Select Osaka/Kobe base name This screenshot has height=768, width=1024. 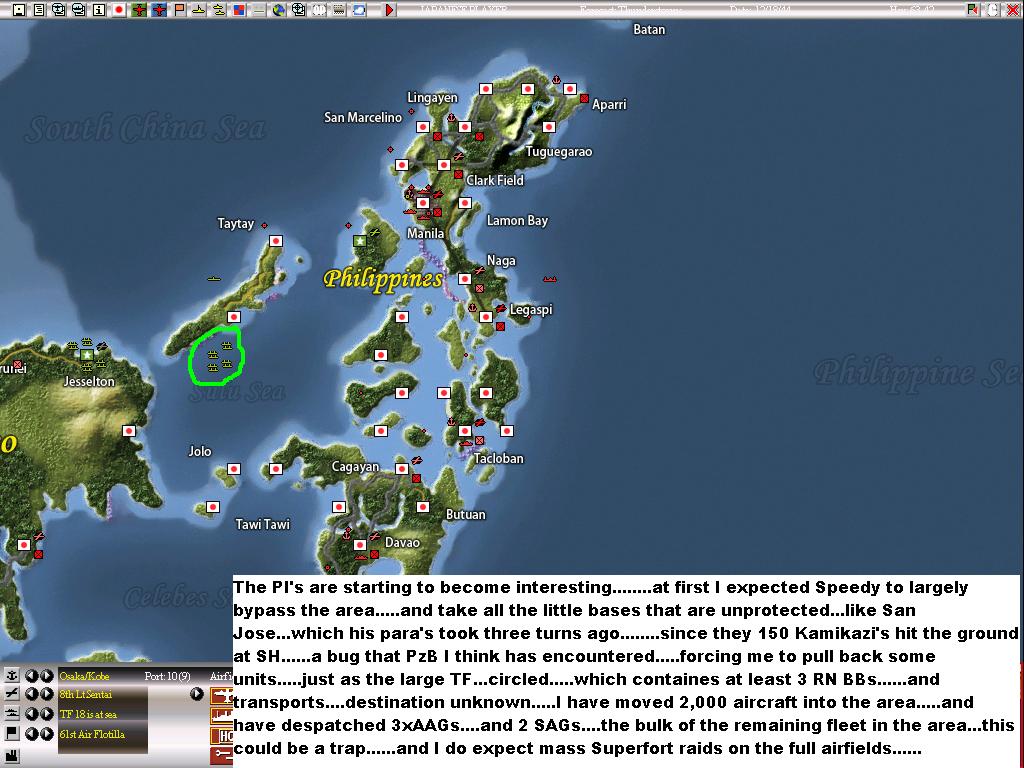click(84, 676)
